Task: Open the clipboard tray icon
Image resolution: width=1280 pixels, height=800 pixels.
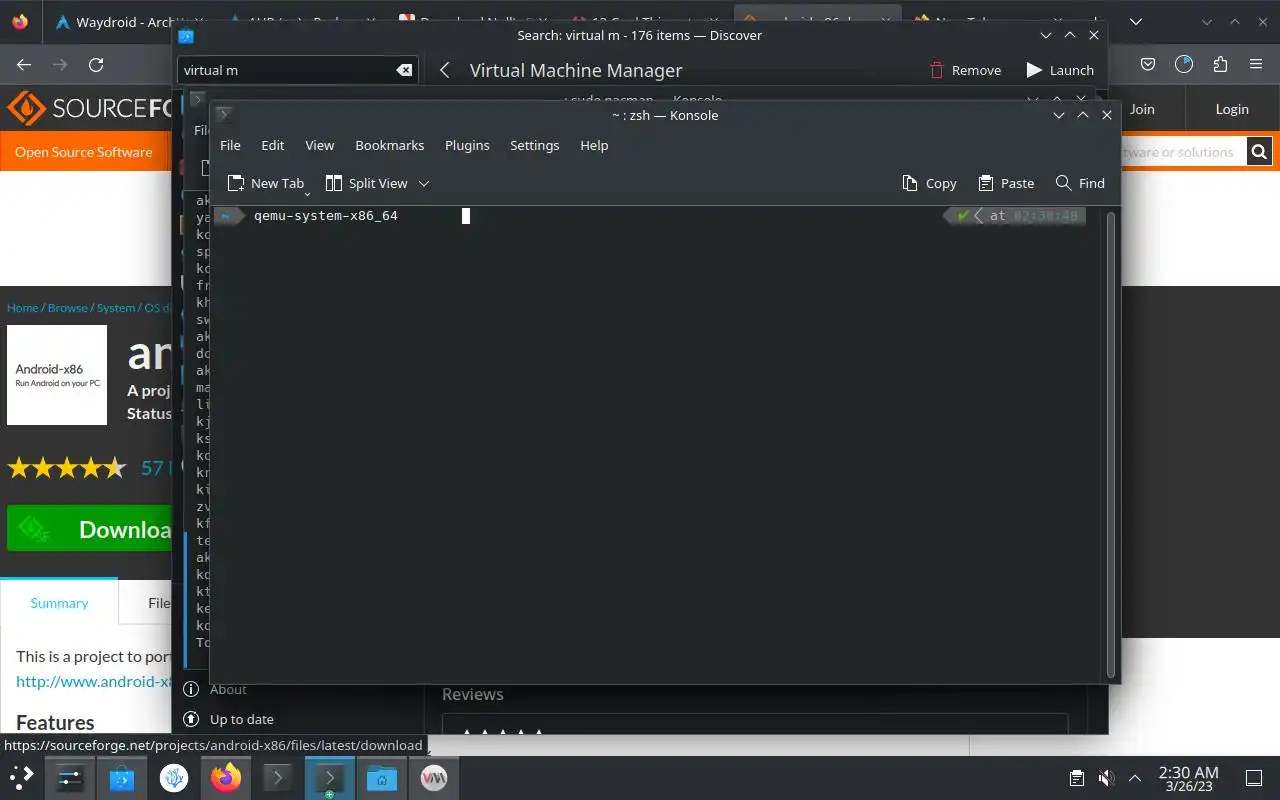Action: [x=1077, y=778]
